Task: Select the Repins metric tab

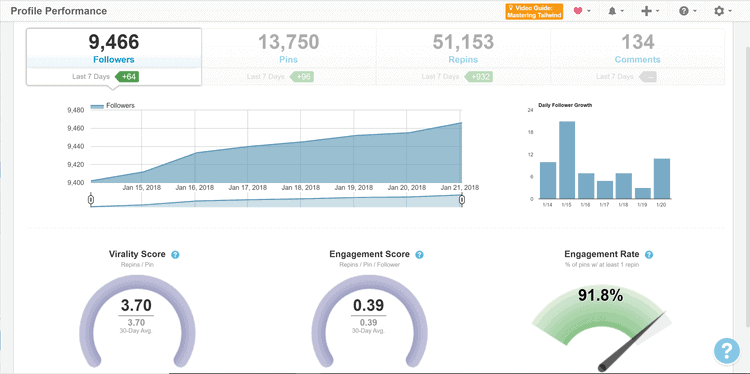Action: coord(463,57)
